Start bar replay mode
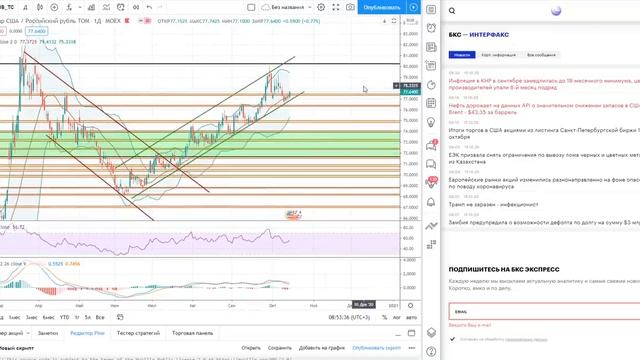Viewport: 640px width, 360px height. (x=136, y=7)
